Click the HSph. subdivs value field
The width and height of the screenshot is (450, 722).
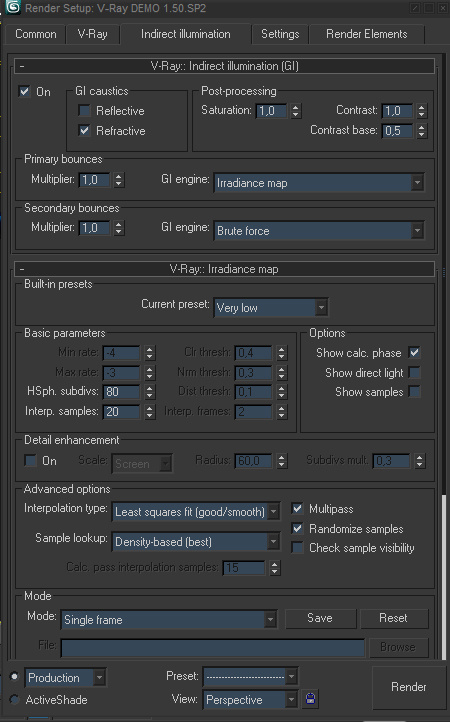tap(121, 392)
